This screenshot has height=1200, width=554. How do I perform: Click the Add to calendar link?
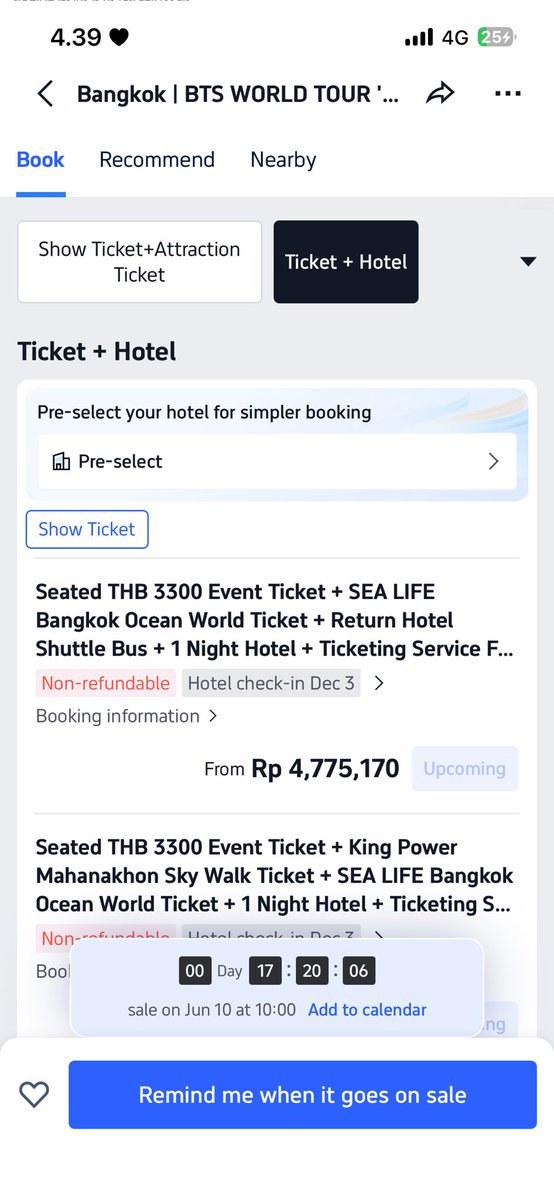click(x=367, y=1010)
